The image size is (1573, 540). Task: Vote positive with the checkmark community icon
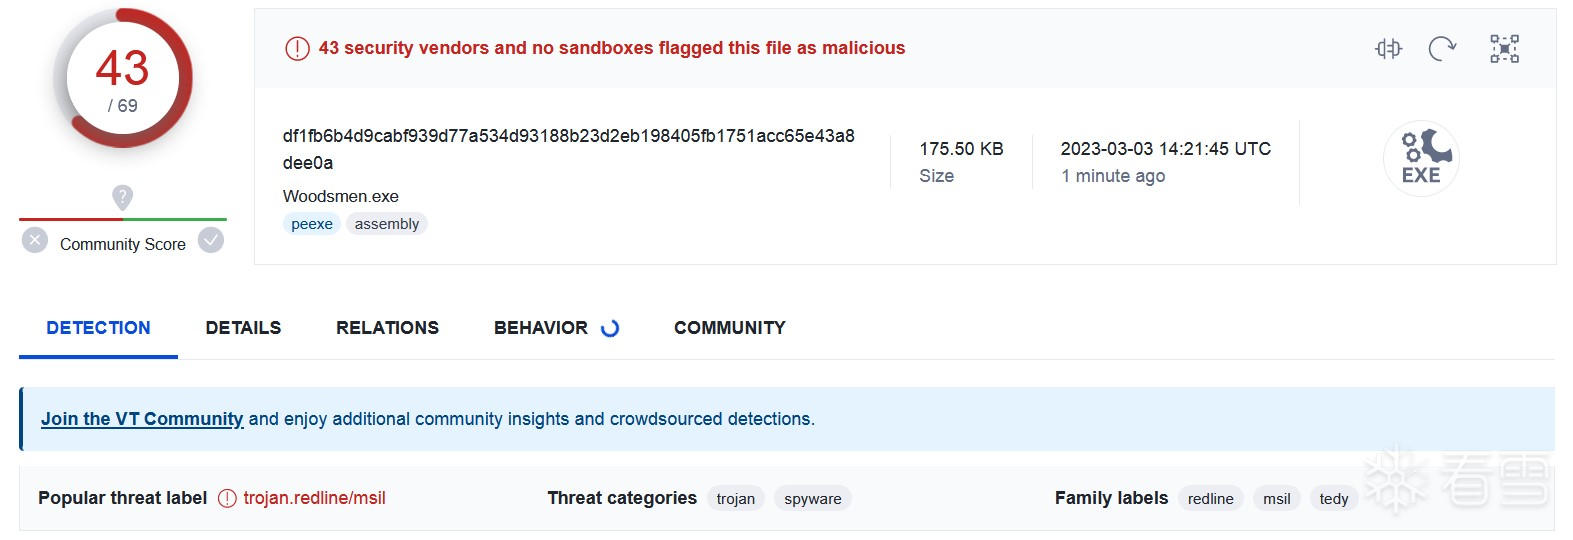(211, 240)
